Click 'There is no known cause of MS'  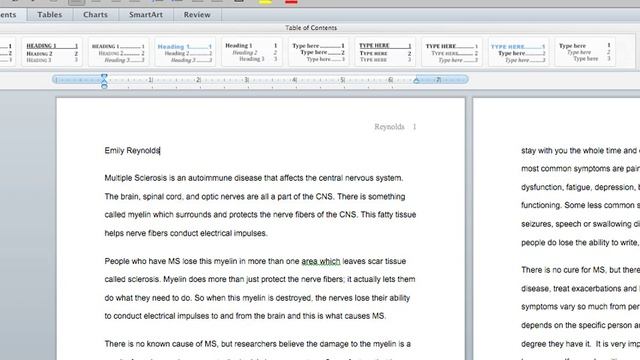pos(160,344)
